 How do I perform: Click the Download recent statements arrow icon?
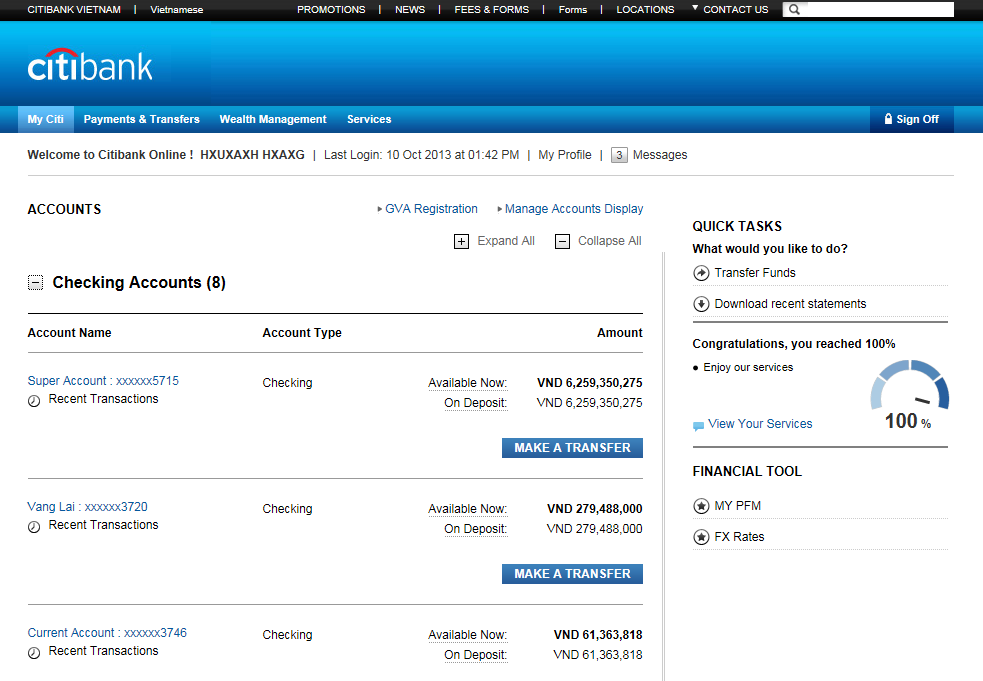[701, 304]
